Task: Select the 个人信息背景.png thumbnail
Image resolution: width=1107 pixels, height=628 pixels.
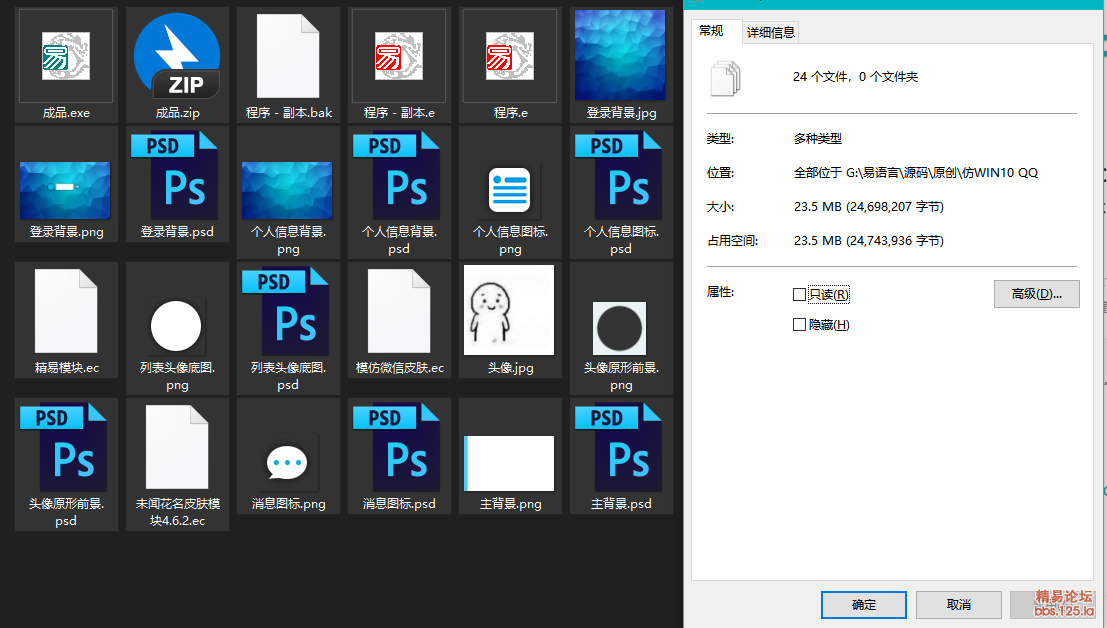Action: 288,190
